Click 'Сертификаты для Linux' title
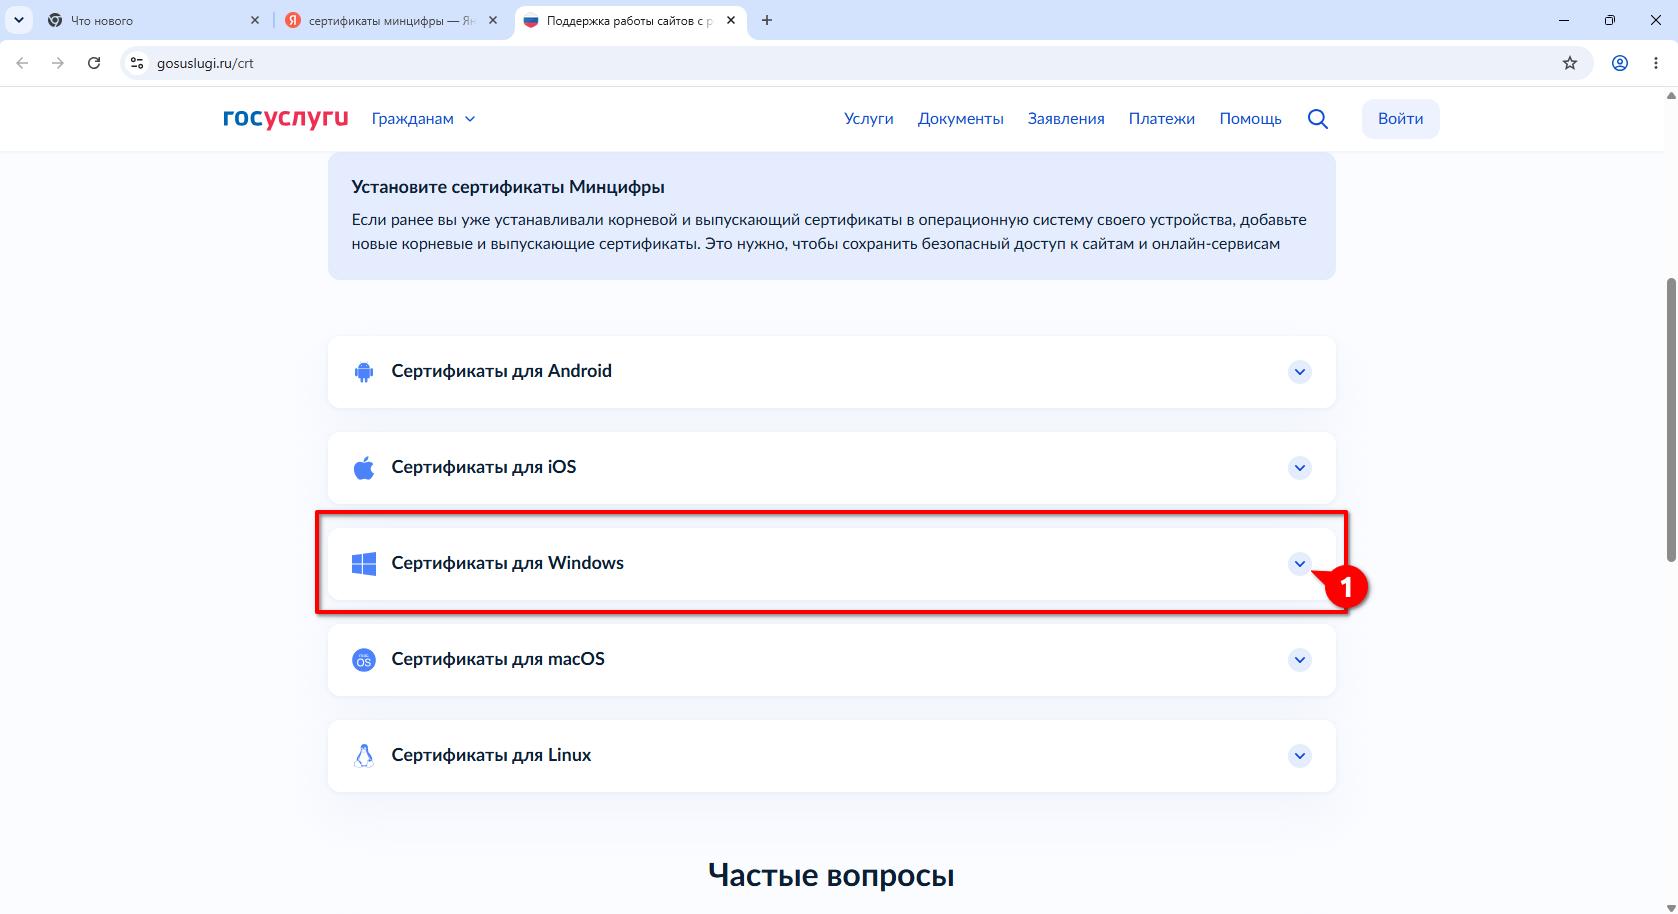This screenshot has width=1678, height=914. point(491,755)
